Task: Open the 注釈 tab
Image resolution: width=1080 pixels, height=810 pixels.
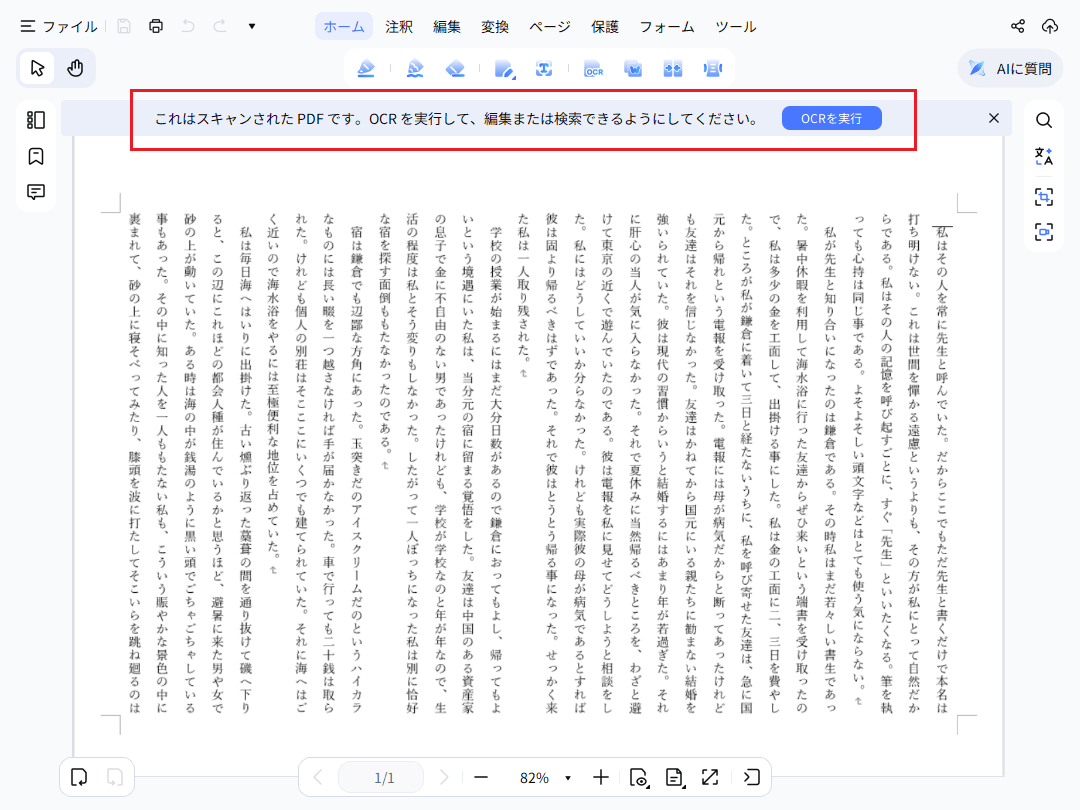Action: 399,27
